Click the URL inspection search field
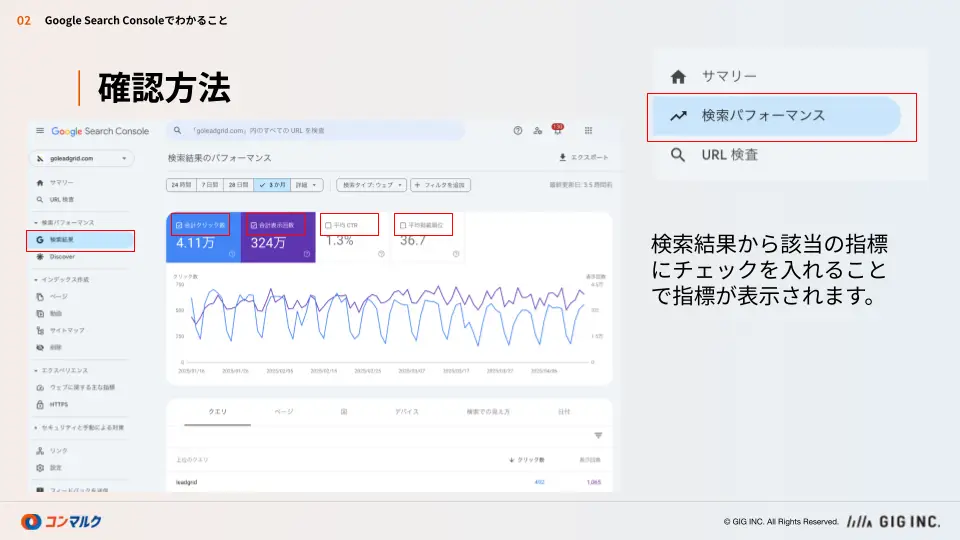960x540 pixels. pos(315,130)
